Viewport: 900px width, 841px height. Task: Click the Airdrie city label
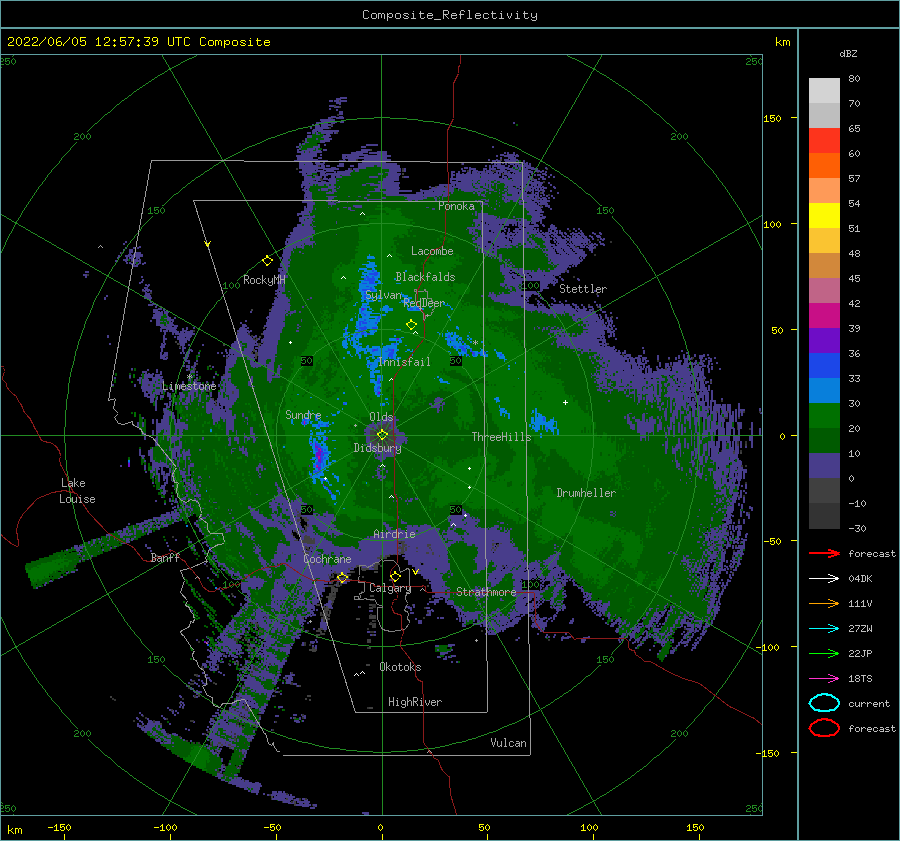[x=394, y=534]
